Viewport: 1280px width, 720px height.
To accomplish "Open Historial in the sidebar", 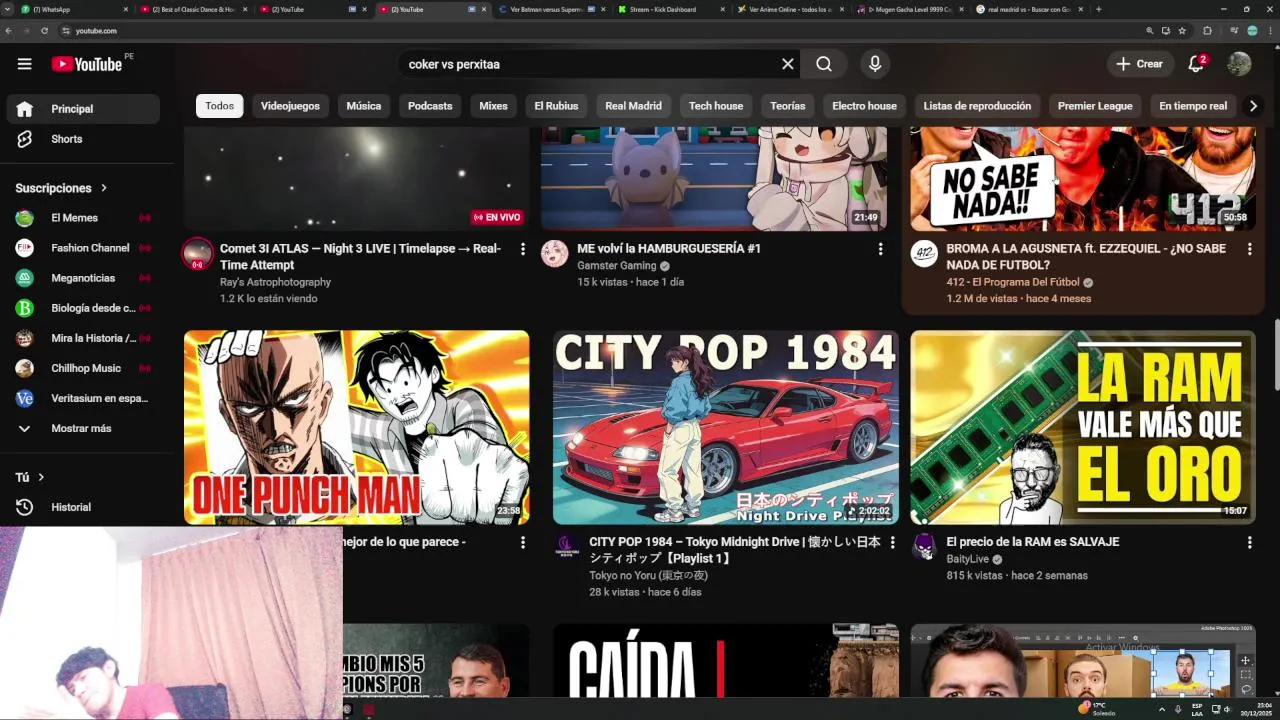I will click(84, 507).
